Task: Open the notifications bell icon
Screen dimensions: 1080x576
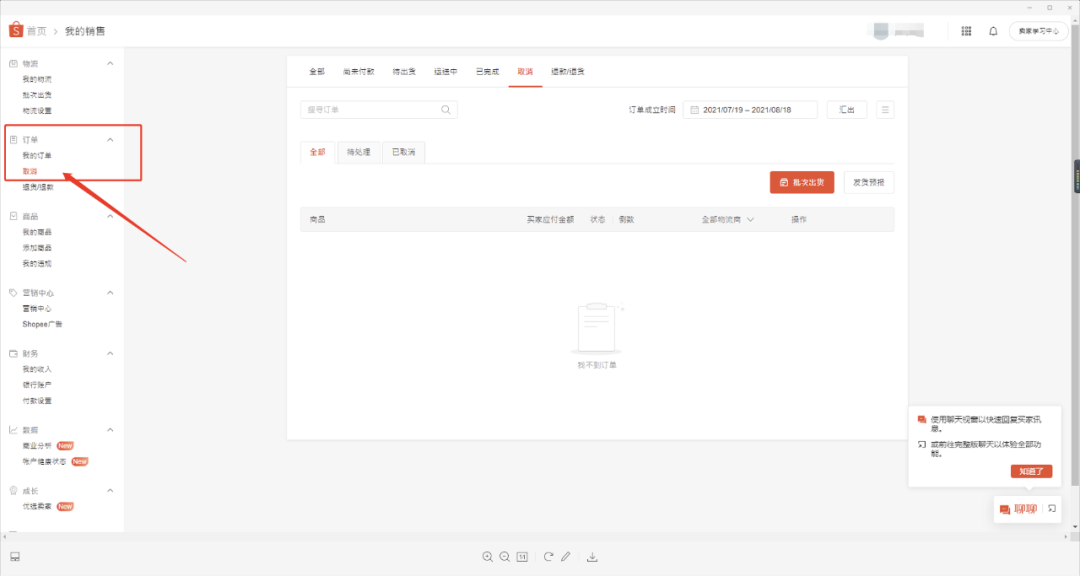Action: (x=992, y=30)
